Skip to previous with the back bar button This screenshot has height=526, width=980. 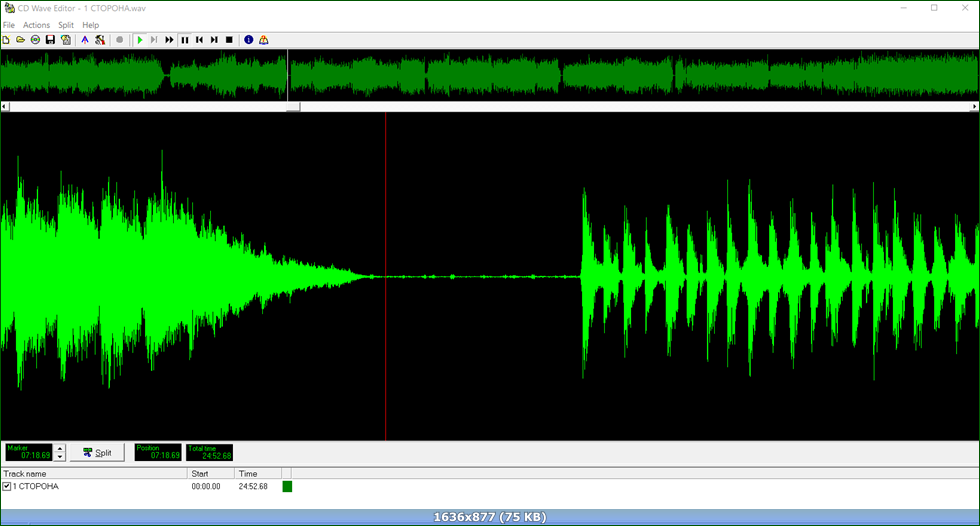coord(199,40)
